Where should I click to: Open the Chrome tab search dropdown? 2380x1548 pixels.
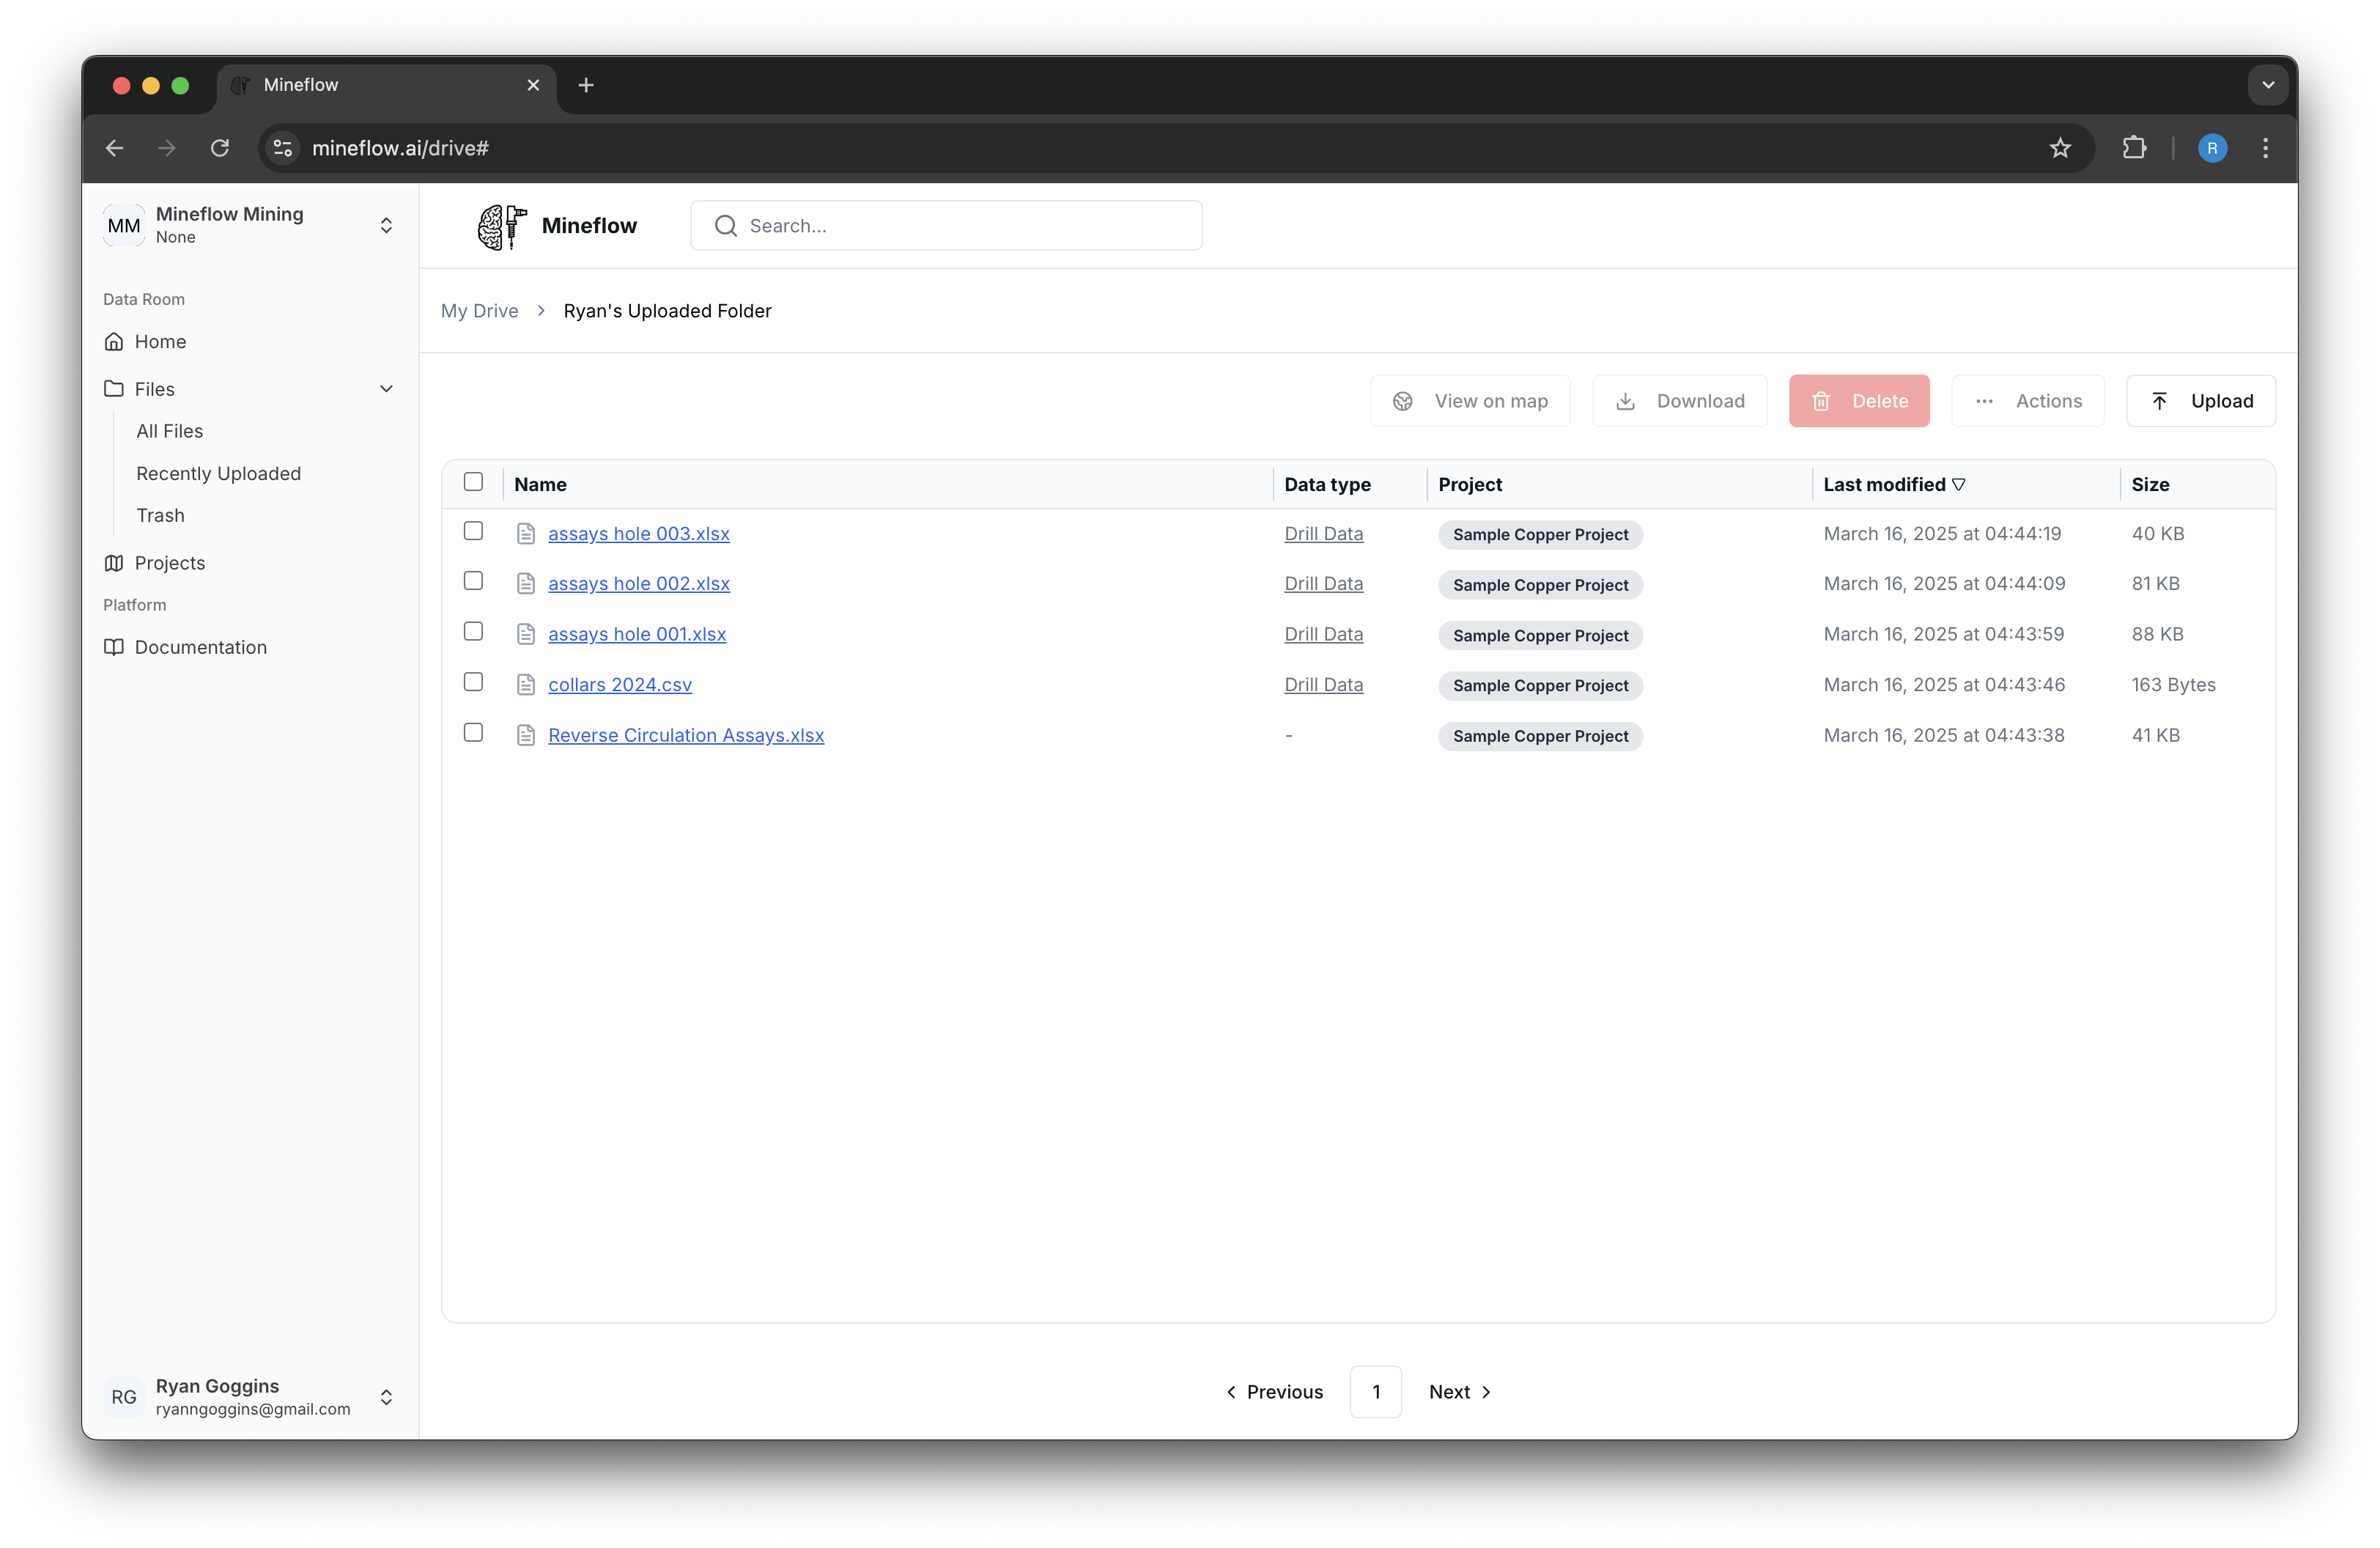click(2268, 85)
